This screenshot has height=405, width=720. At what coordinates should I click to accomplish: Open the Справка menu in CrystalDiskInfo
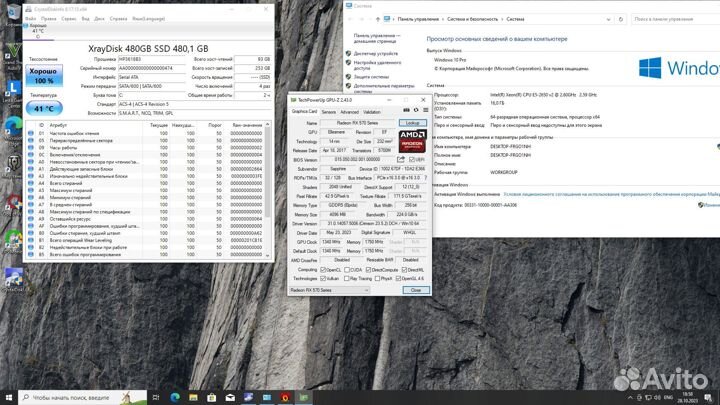(118, 19)
